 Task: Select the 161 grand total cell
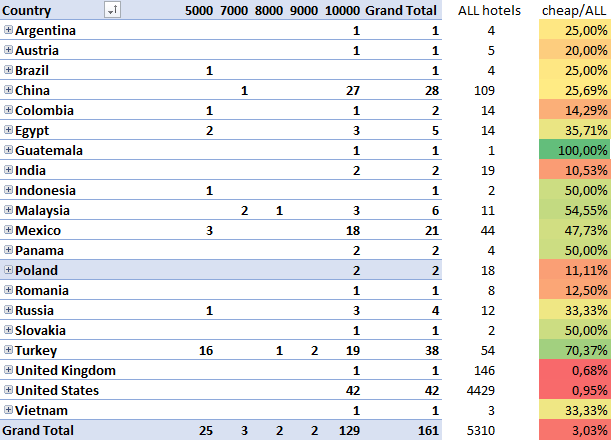pos(428,430)
